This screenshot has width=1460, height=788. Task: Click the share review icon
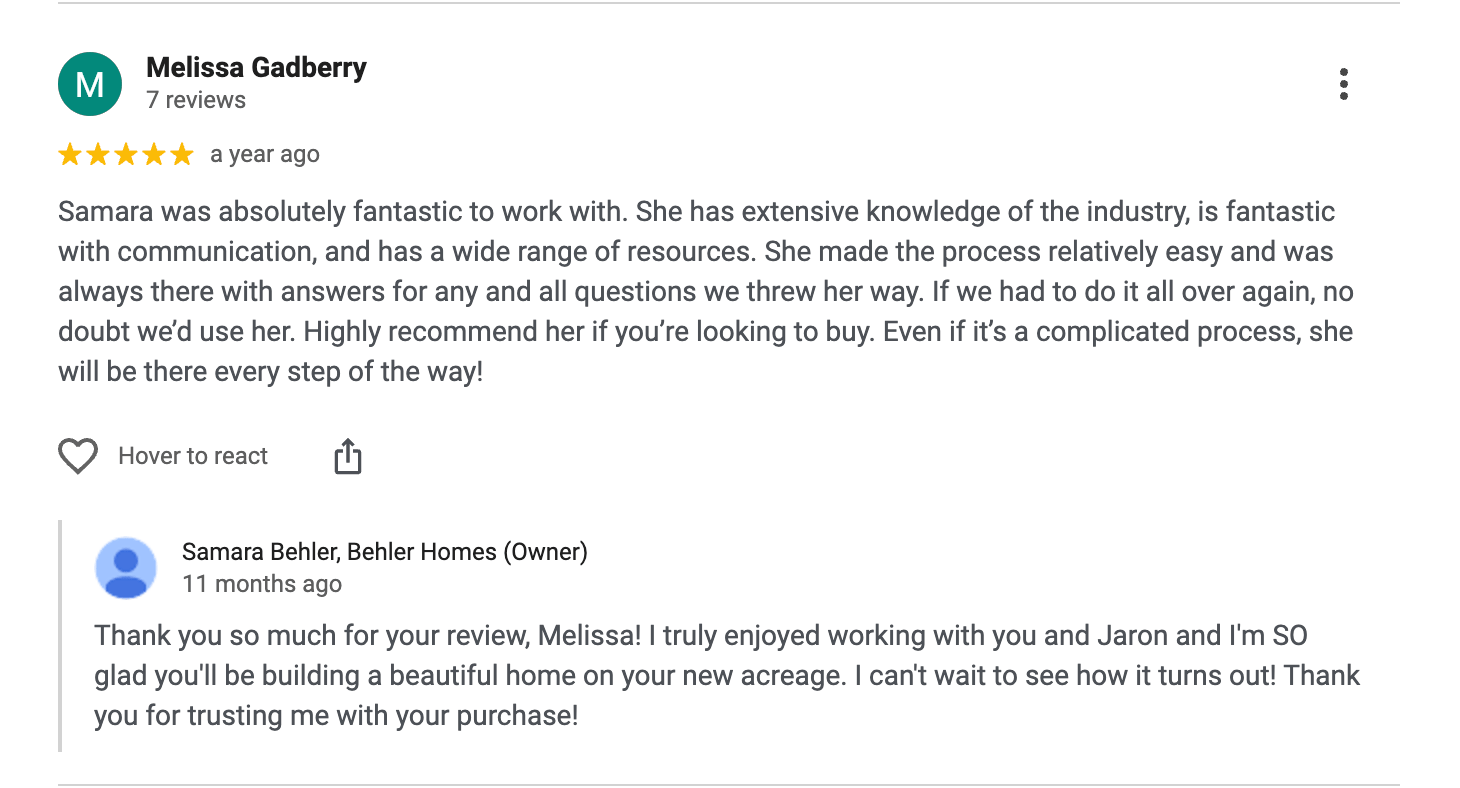tap(347, 457)
